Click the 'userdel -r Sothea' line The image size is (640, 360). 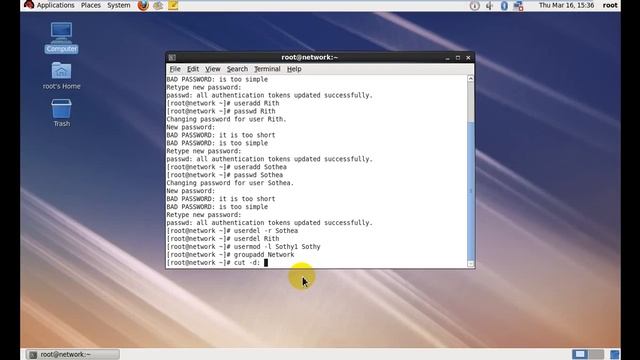[232, 231]
